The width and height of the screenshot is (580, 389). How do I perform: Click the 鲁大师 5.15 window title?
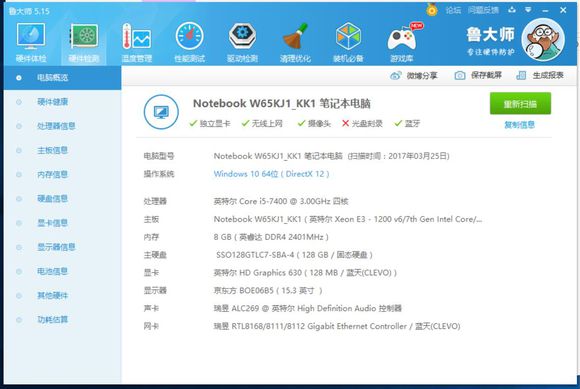pos(29,11)
